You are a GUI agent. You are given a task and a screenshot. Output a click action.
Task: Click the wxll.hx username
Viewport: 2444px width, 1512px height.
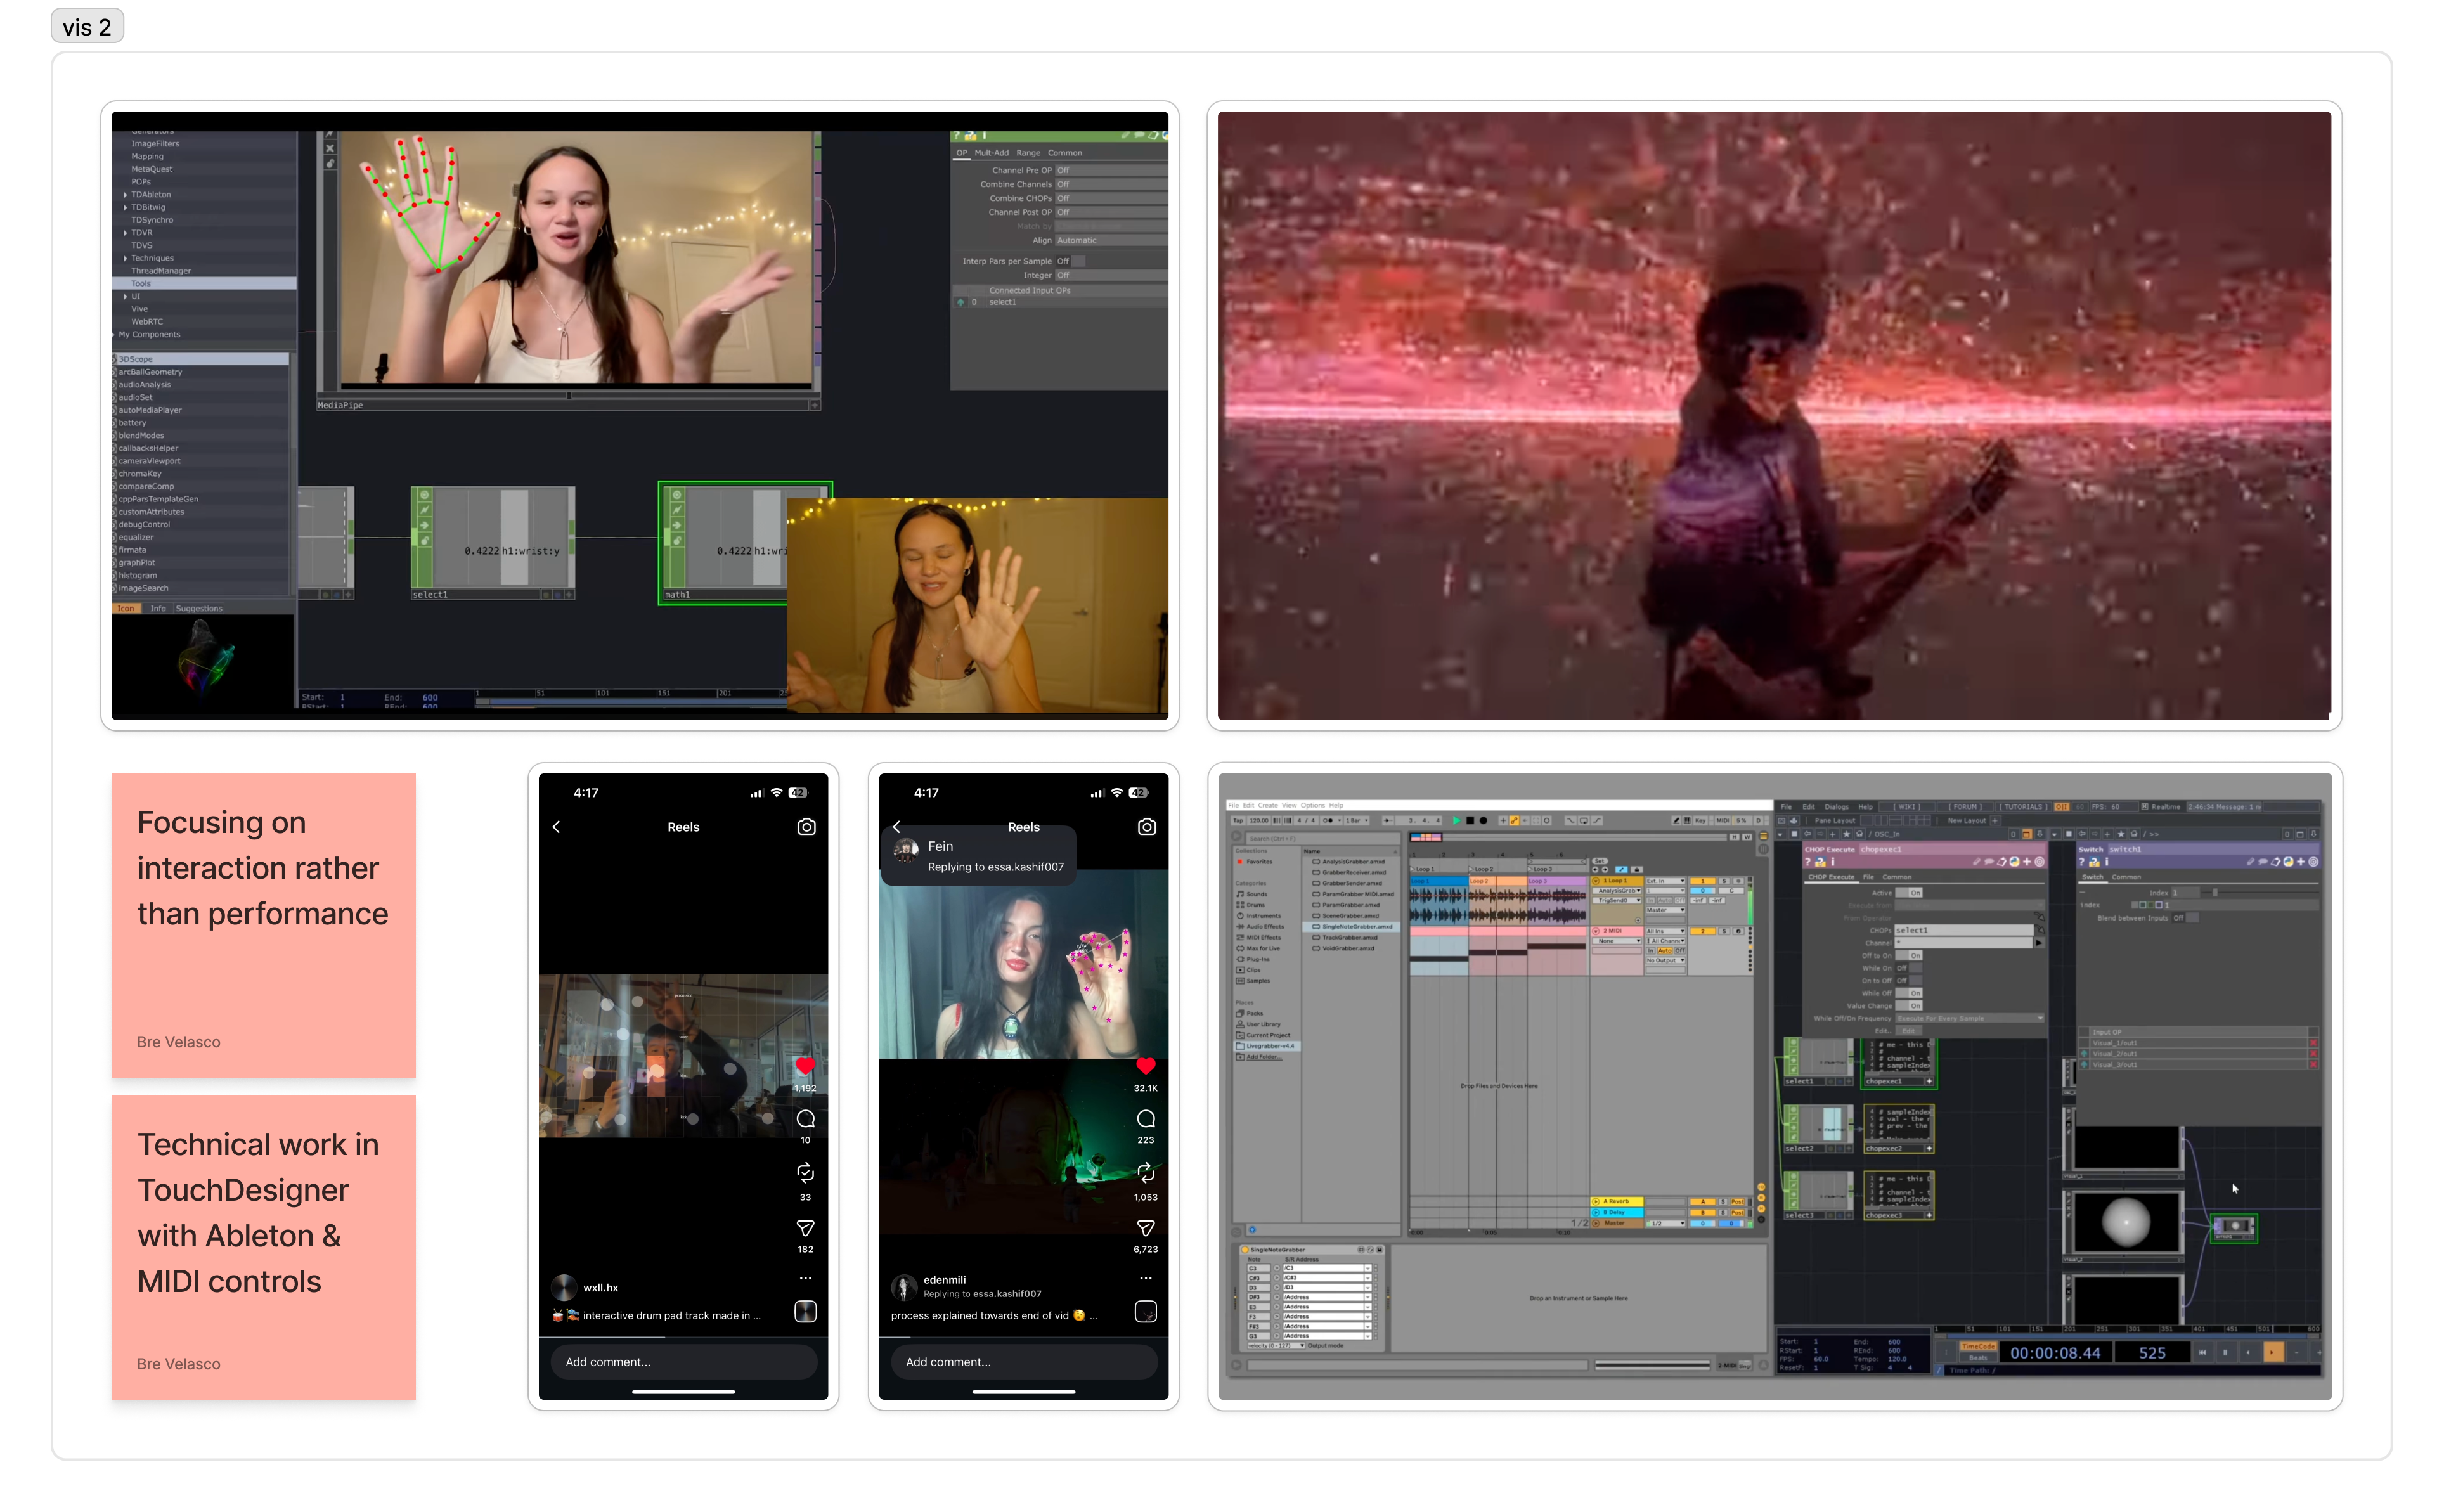(600, 1288)
